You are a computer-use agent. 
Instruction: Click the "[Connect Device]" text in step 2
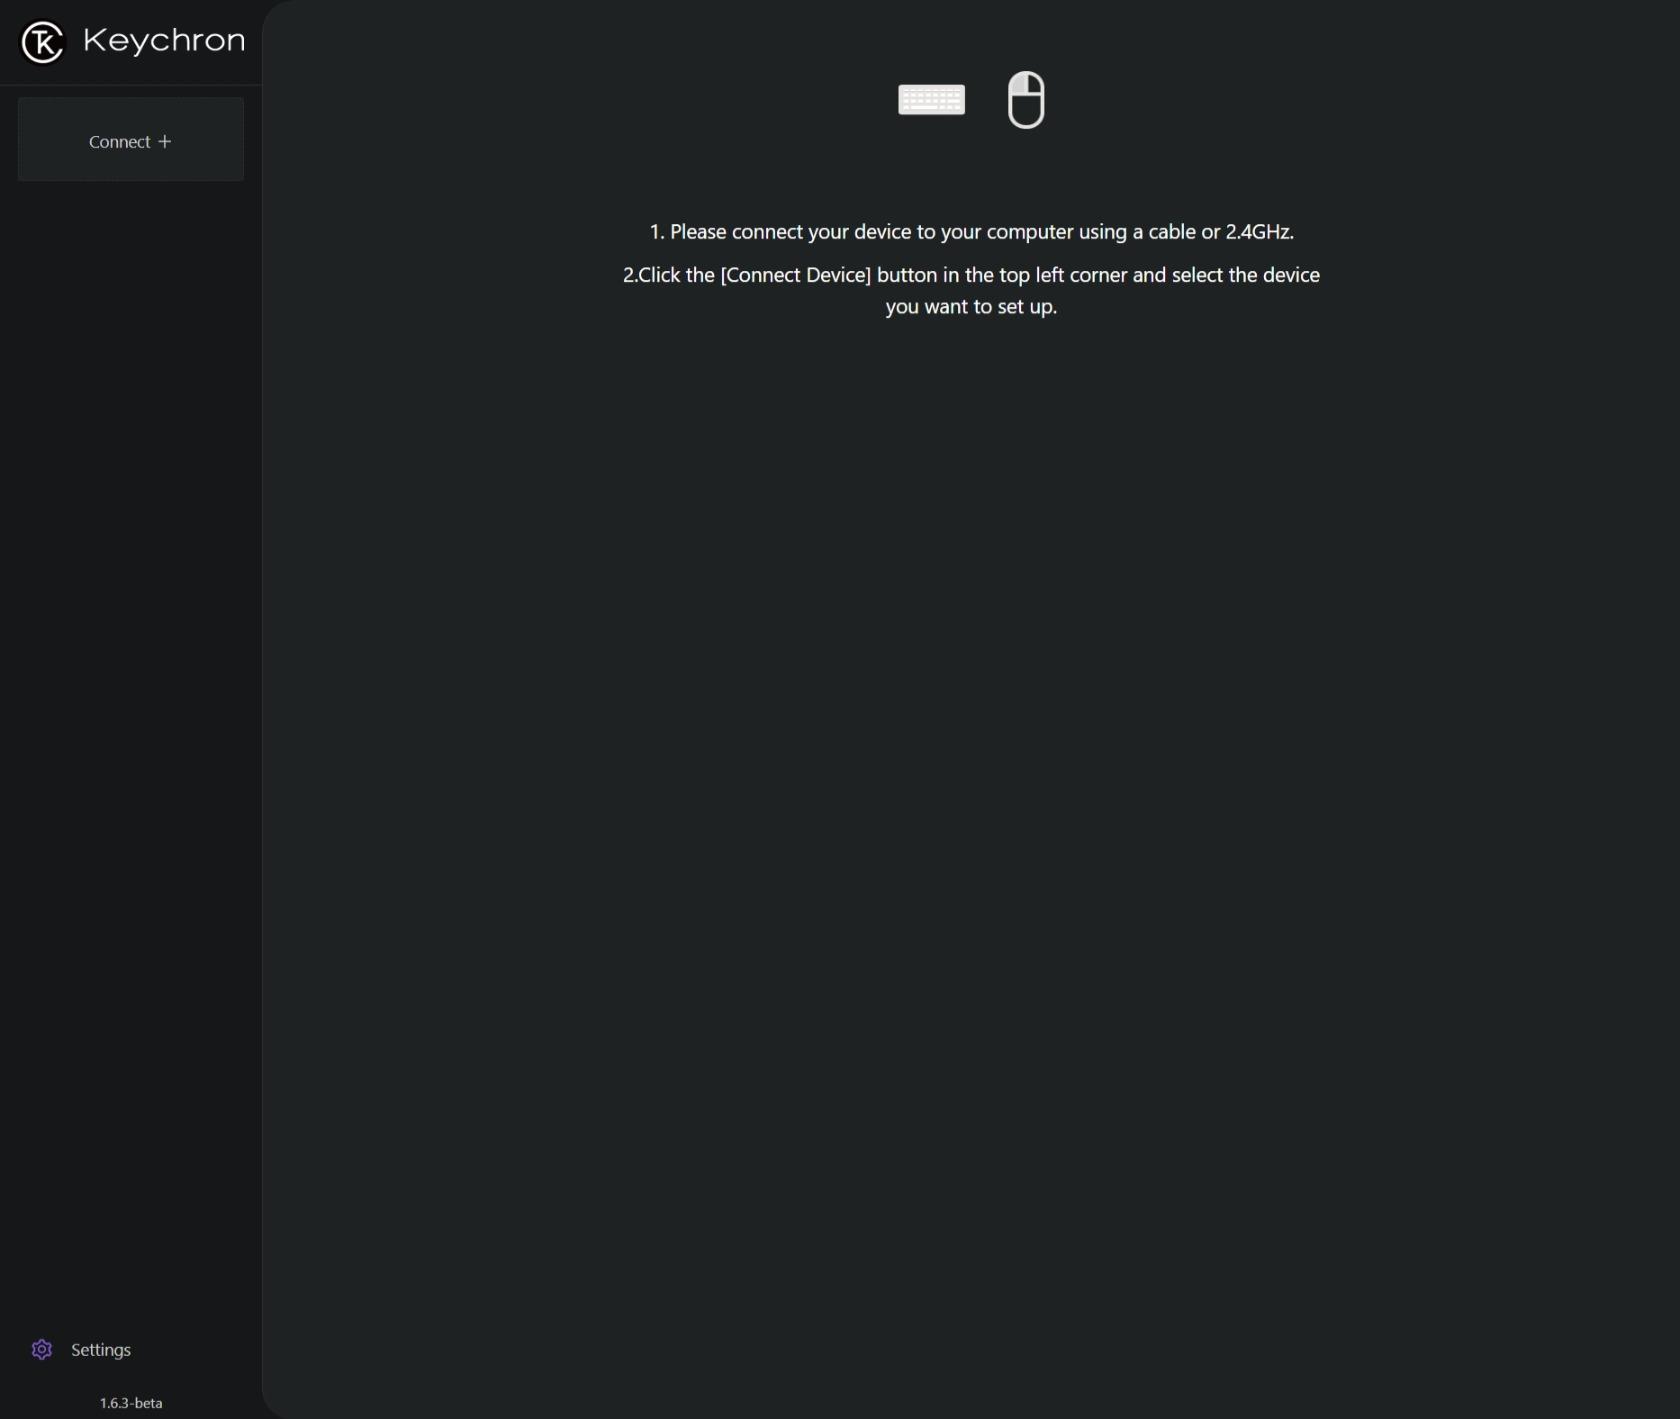pos(795,275)
